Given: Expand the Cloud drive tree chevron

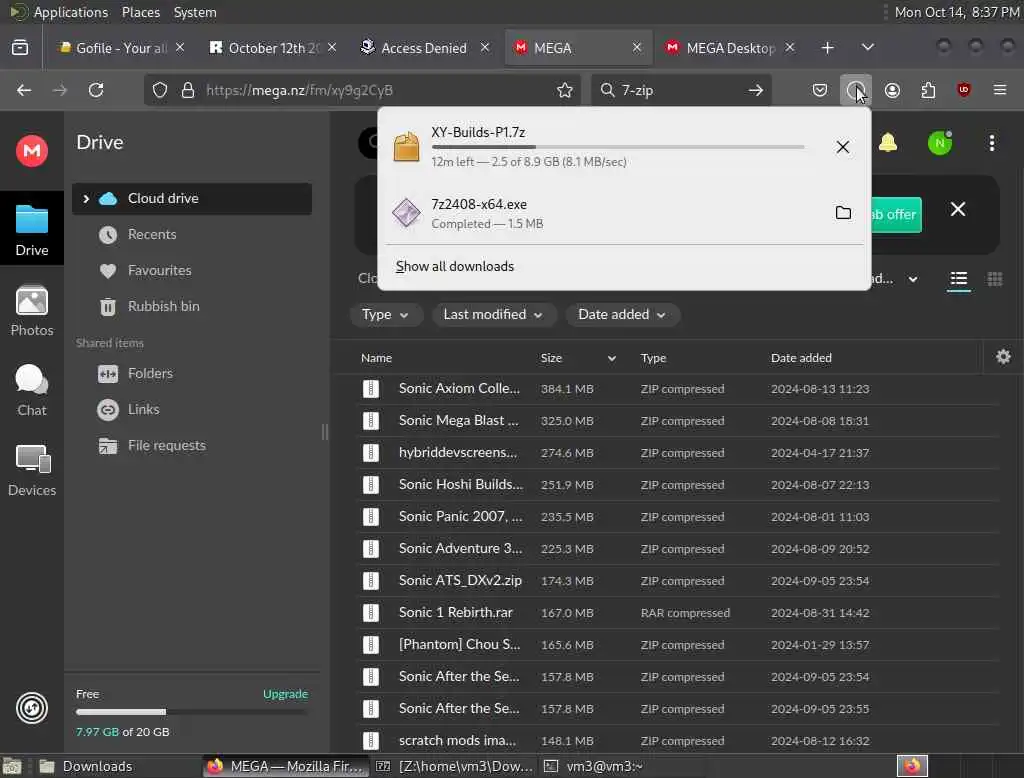Looking at the screenshot, I should pos(86,199).
